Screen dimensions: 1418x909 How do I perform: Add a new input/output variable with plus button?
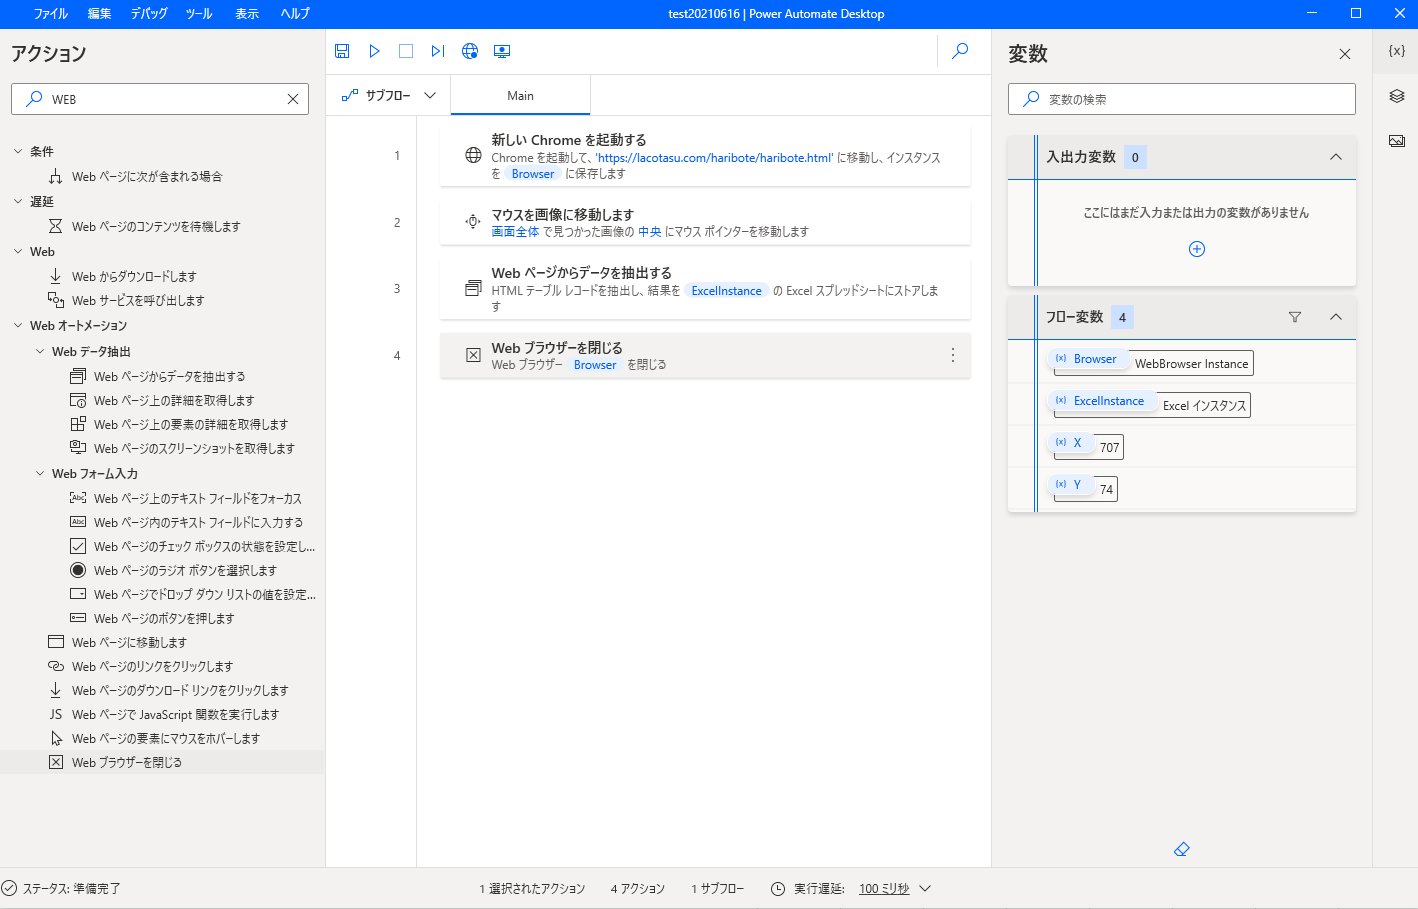coord(1196,249)
